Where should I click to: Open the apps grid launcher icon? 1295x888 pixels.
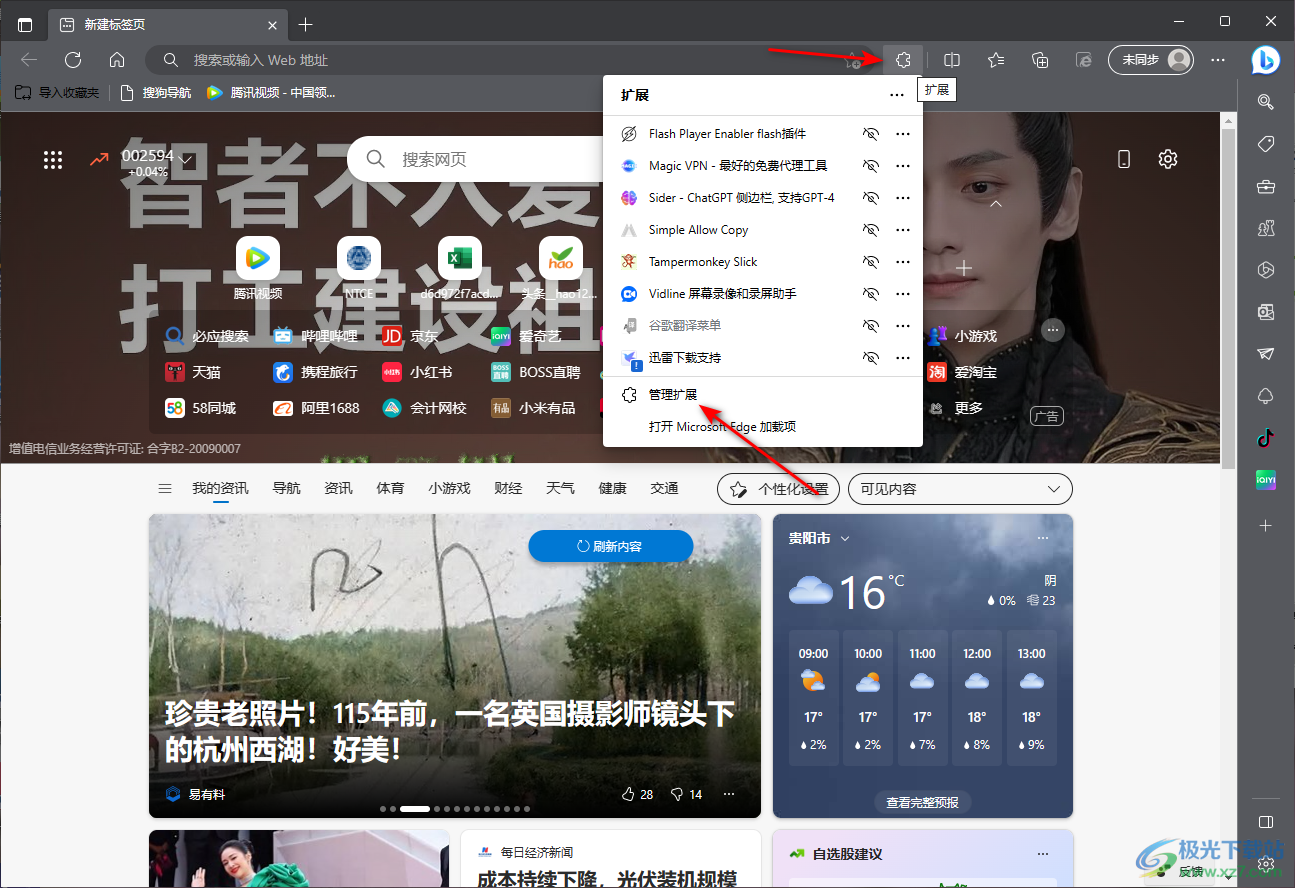[53, 160]
